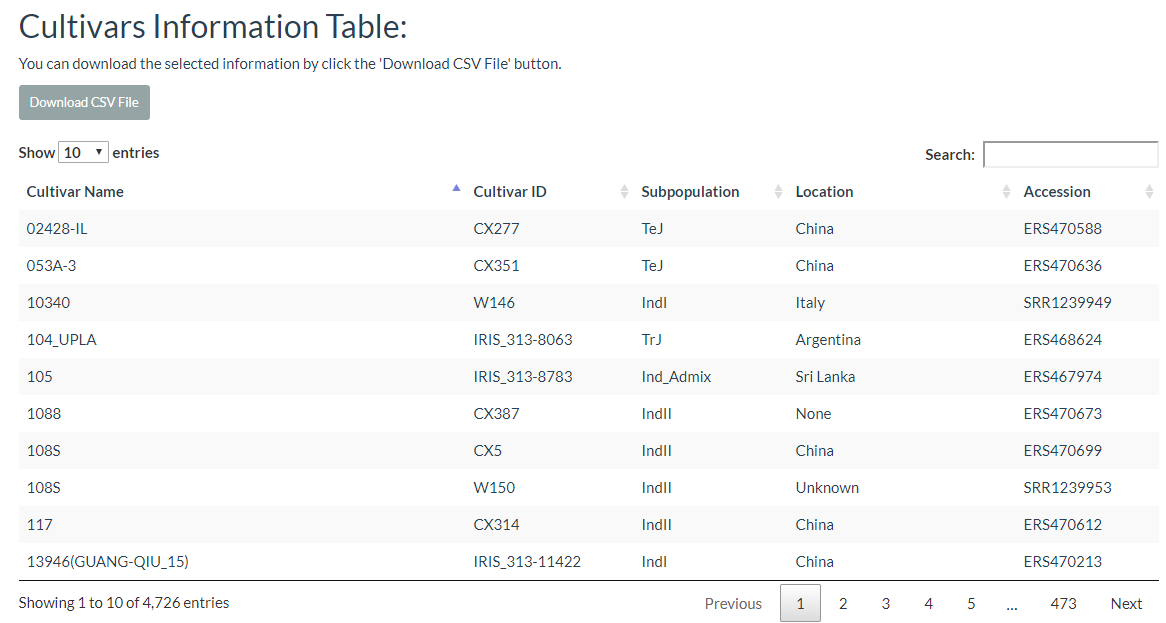The height and width of the screenshot is (623, 1166).
Task: Select cultivar ID CX5
Action: [x=487, y=451]
